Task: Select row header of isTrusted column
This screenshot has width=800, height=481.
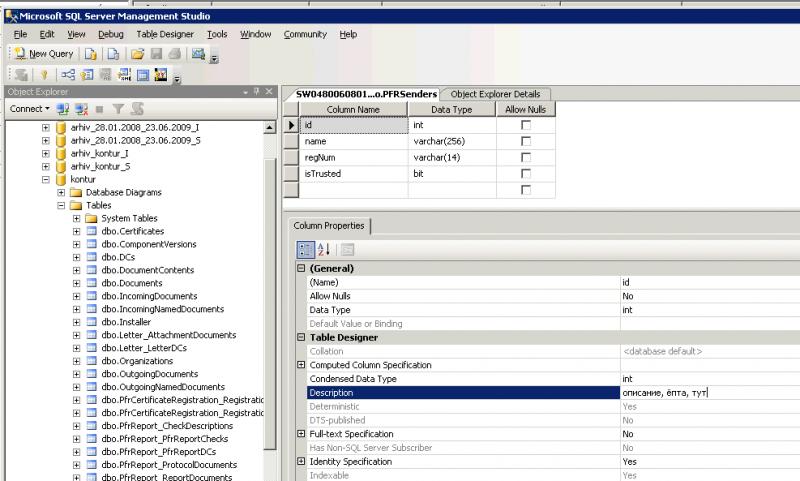Action: (291, 174)
